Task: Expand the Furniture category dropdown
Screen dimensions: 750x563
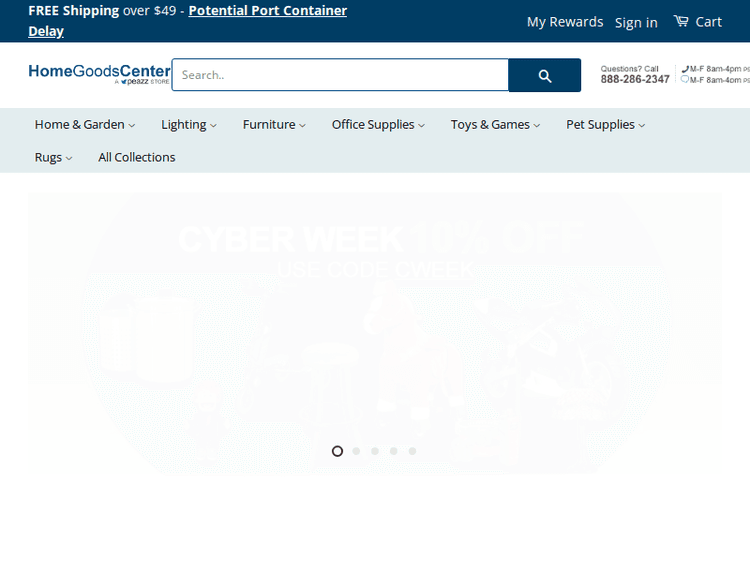Action: (274, 125)
